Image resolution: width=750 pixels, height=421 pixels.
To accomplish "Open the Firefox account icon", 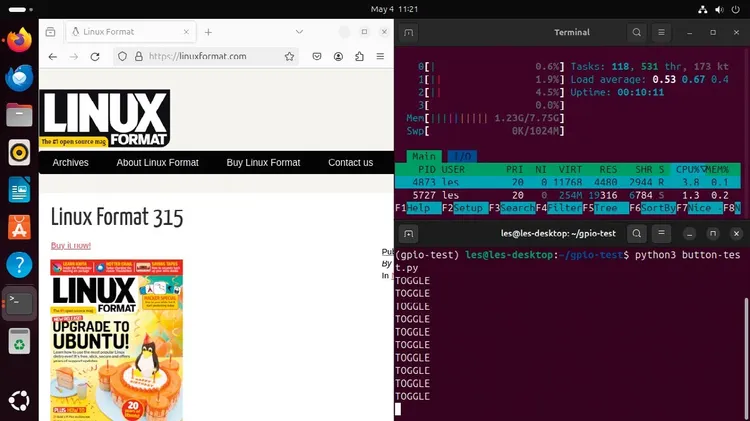I will point(338,56).
